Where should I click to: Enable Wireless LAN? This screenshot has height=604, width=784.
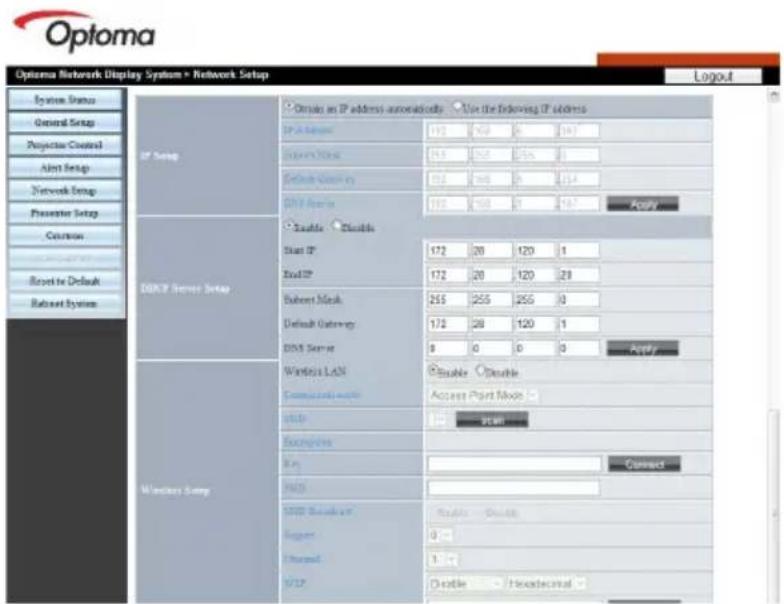(x=434, y=370)
